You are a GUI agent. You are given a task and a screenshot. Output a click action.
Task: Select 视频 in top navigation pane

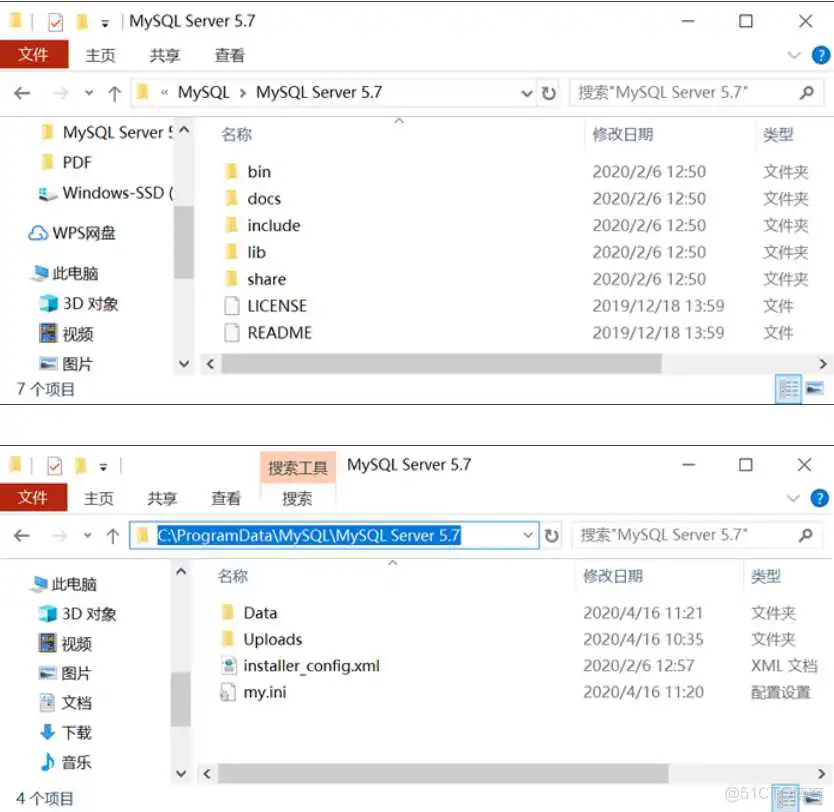click(66, 334)
